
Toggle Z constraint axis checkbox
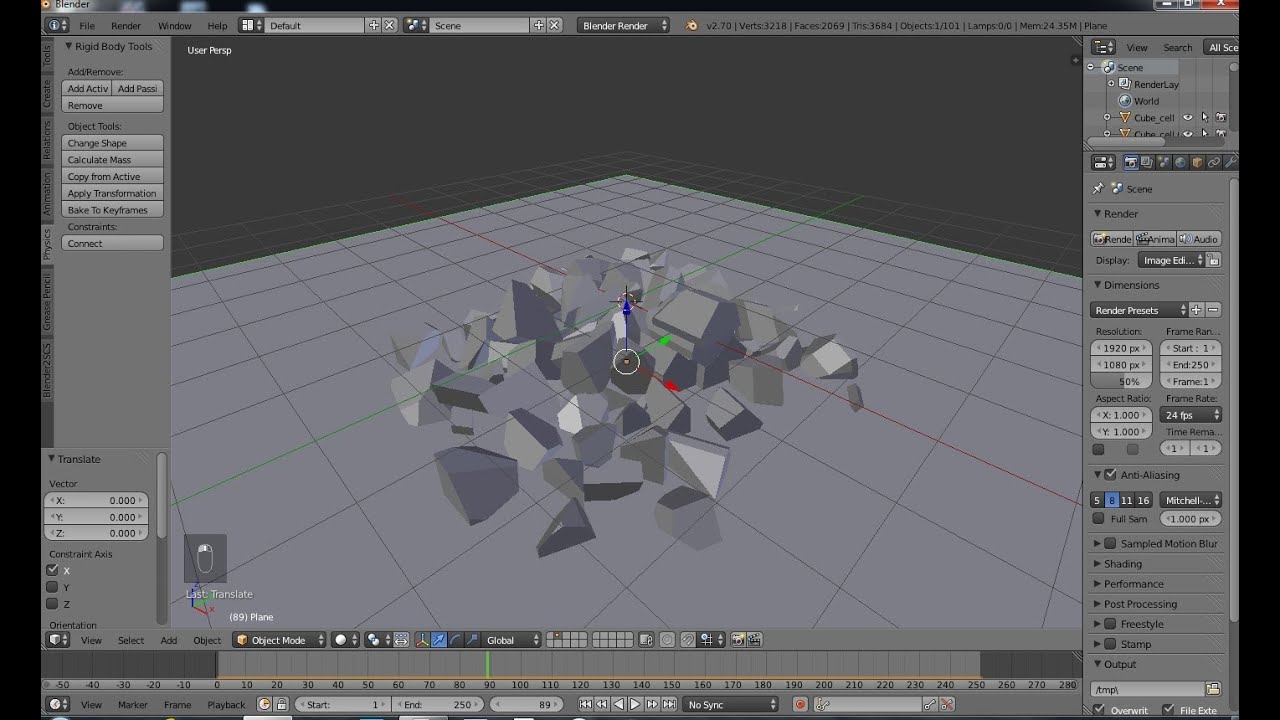click(52, 604)
